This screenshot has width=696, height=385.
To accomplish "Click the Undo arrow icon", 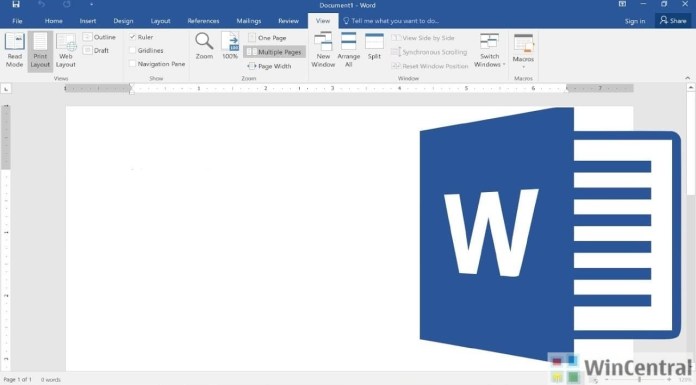I will coord(41,5).
